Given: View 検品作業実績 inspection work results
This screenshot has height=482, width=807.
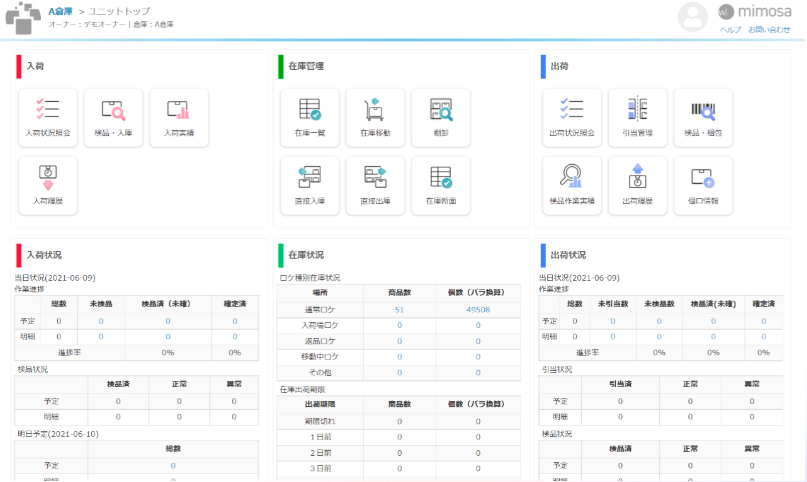Looking at the screenshot, I should coord(572,185).
